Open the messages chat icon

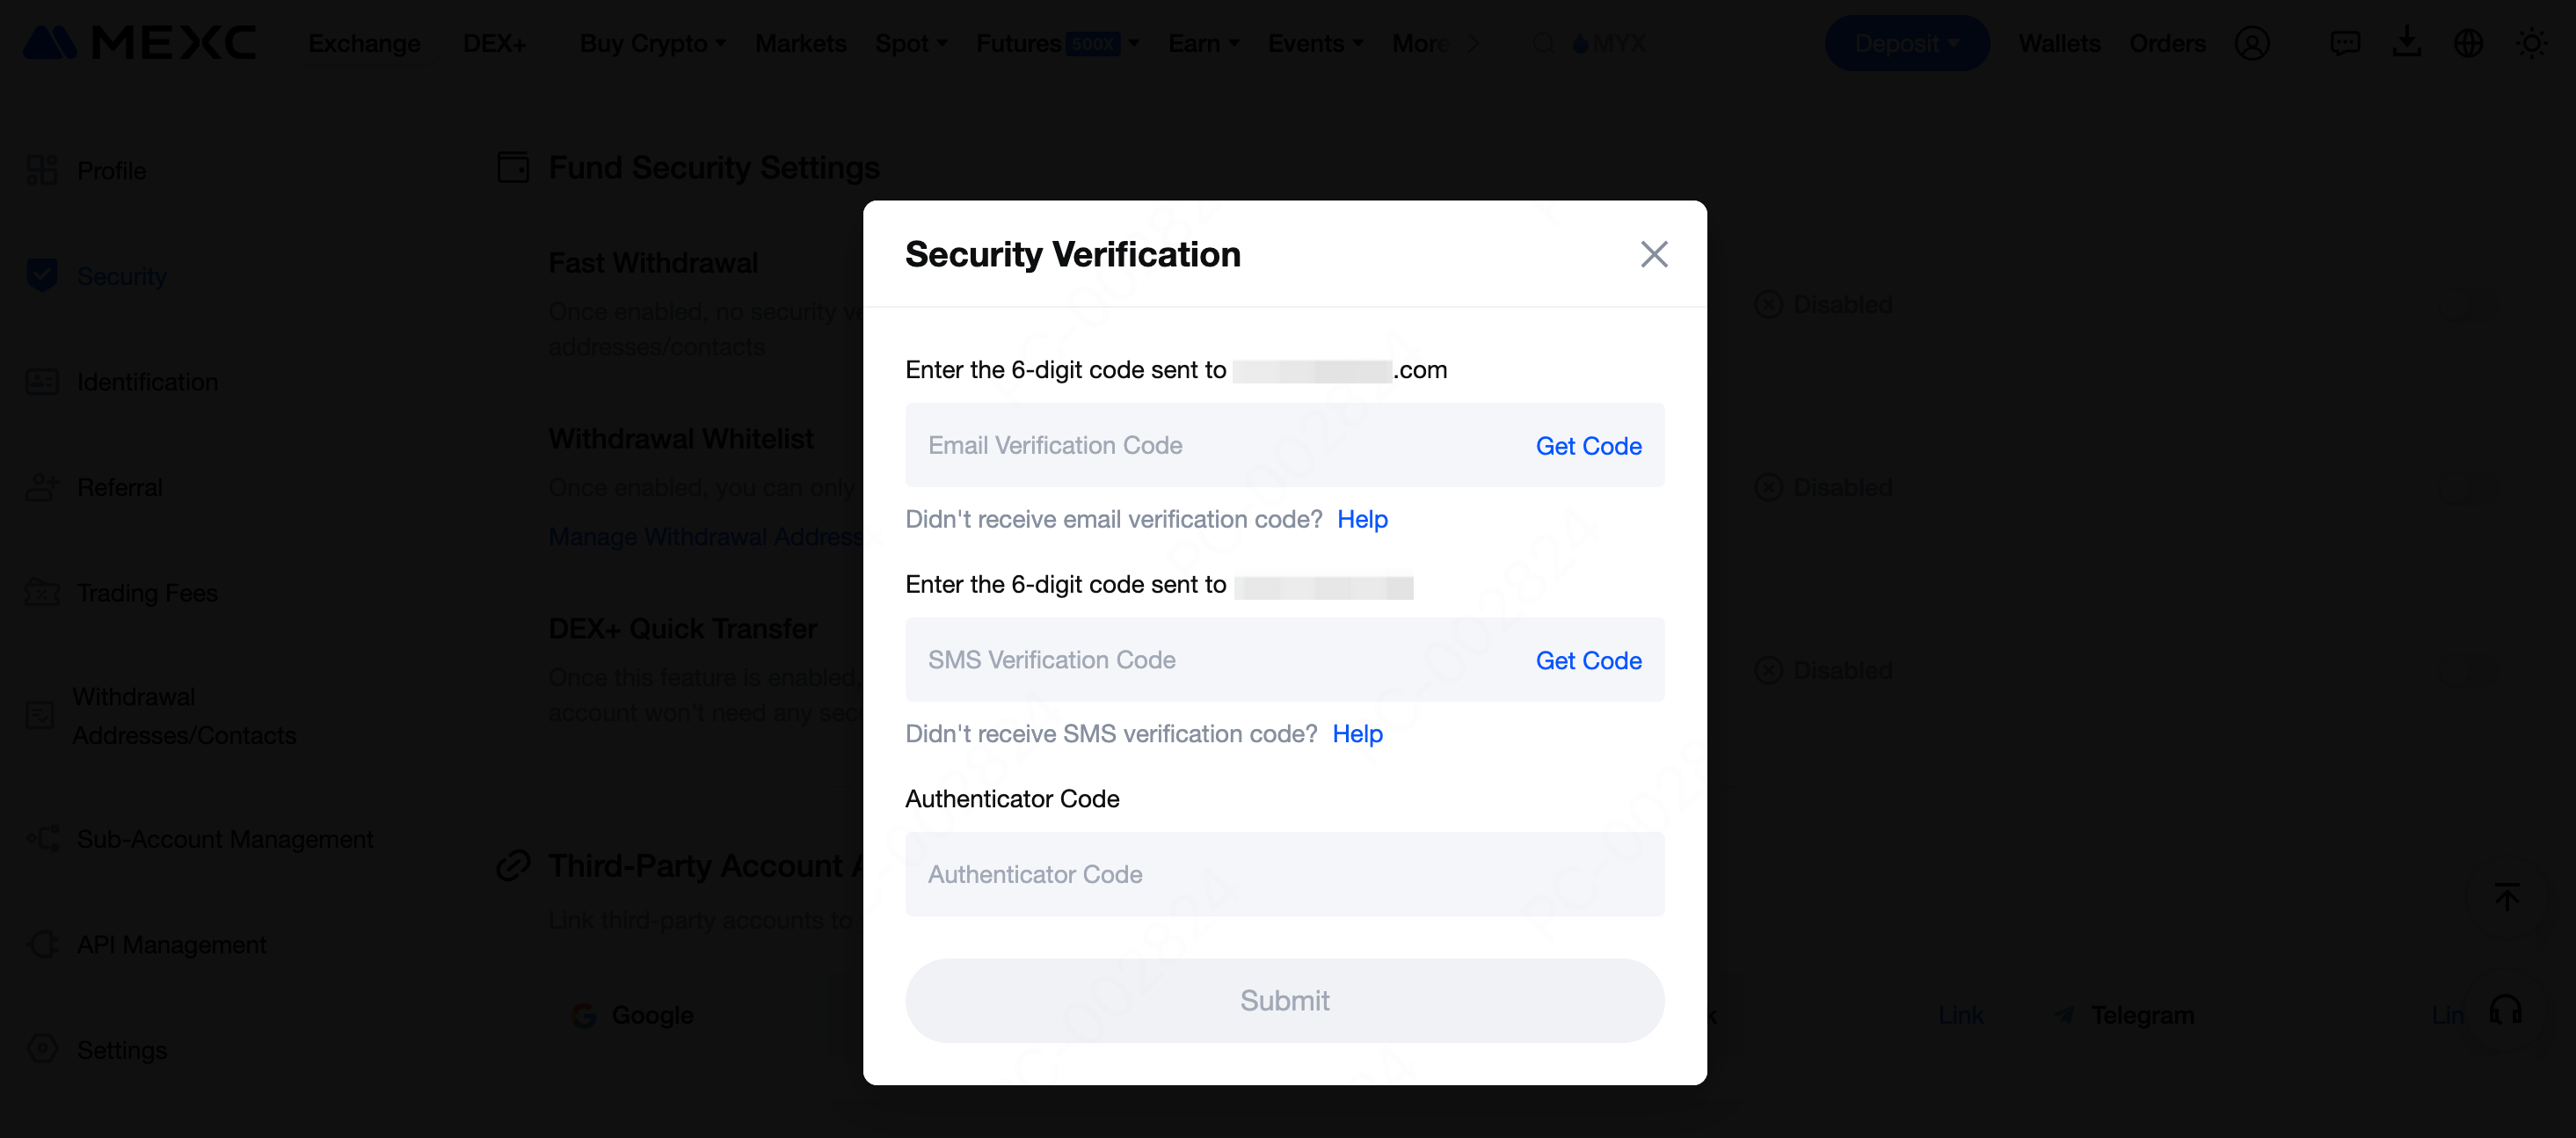(x=2345, y=44)
